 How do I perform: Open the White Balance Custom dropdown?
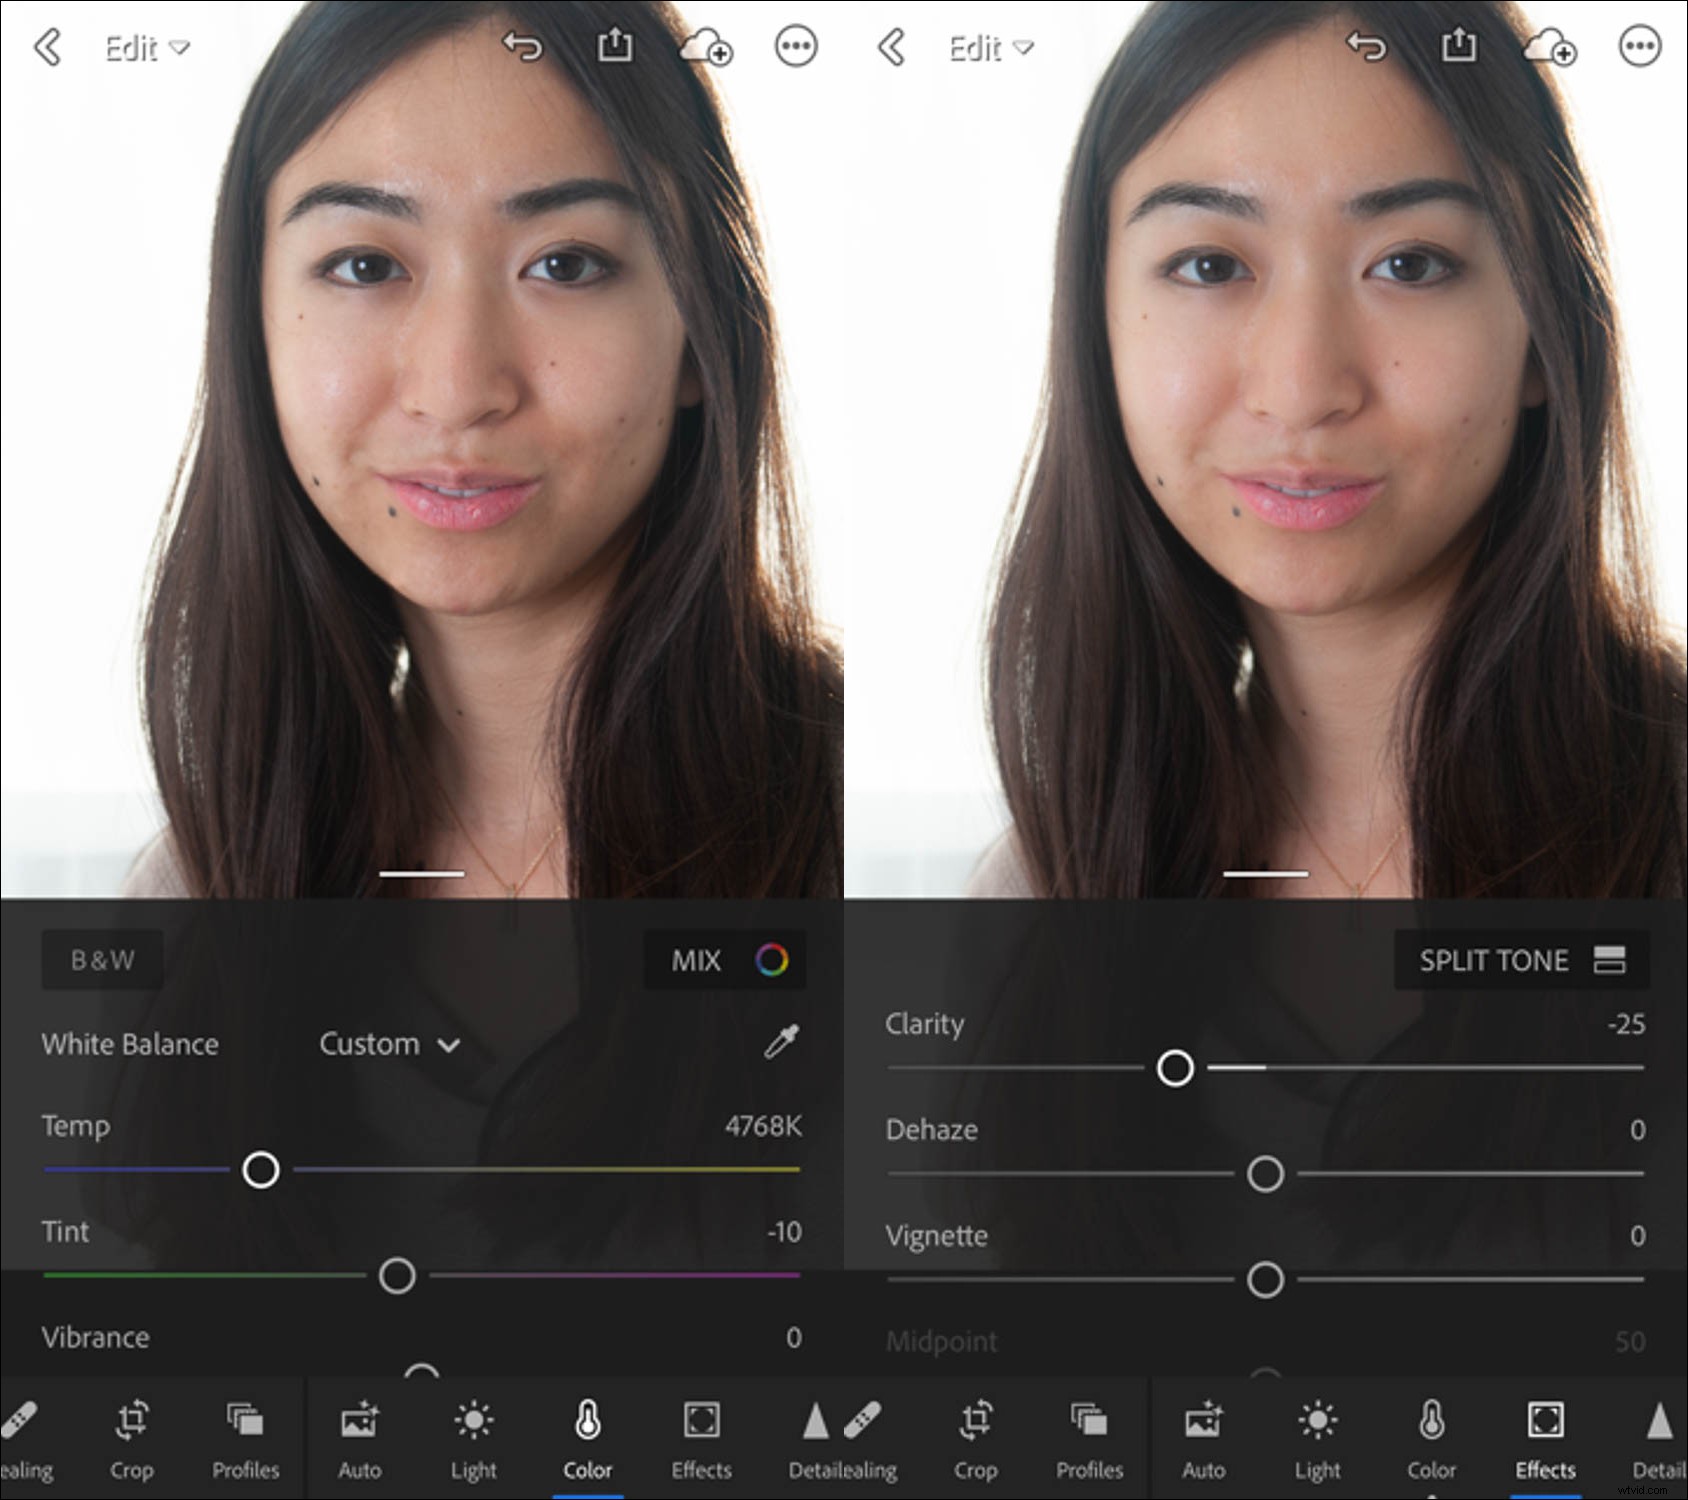coord(388,1044)
